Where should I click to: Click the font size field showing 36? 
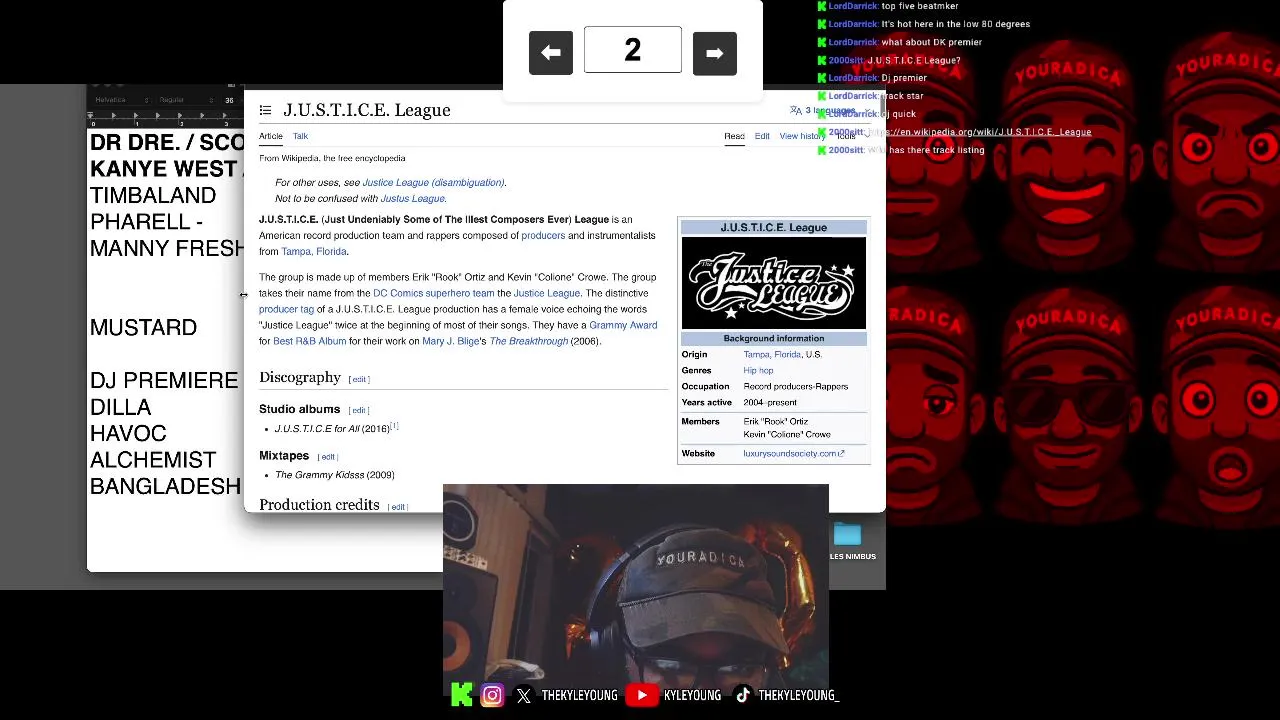[229, 100]
